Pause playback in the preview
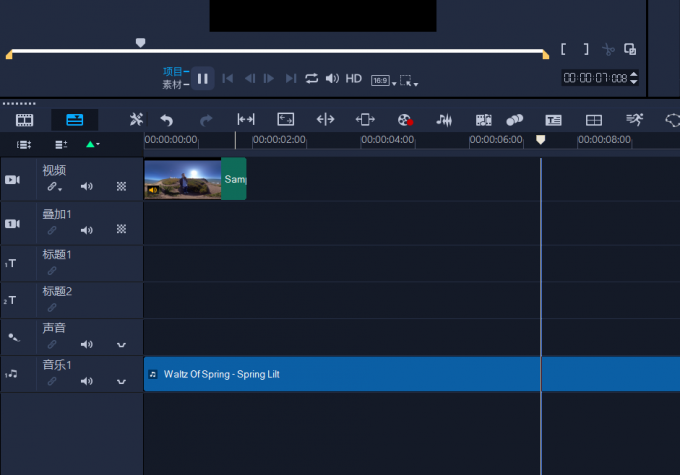Image resolution: width=680 pixels, height=475 pixels. coord(202,78)
